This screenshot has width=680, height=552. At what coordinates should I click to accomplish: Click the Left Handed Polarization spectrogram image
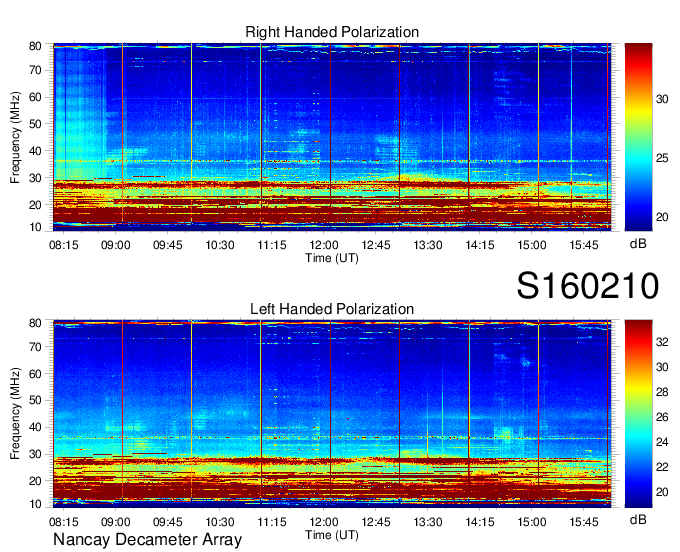tap(332, 414)
